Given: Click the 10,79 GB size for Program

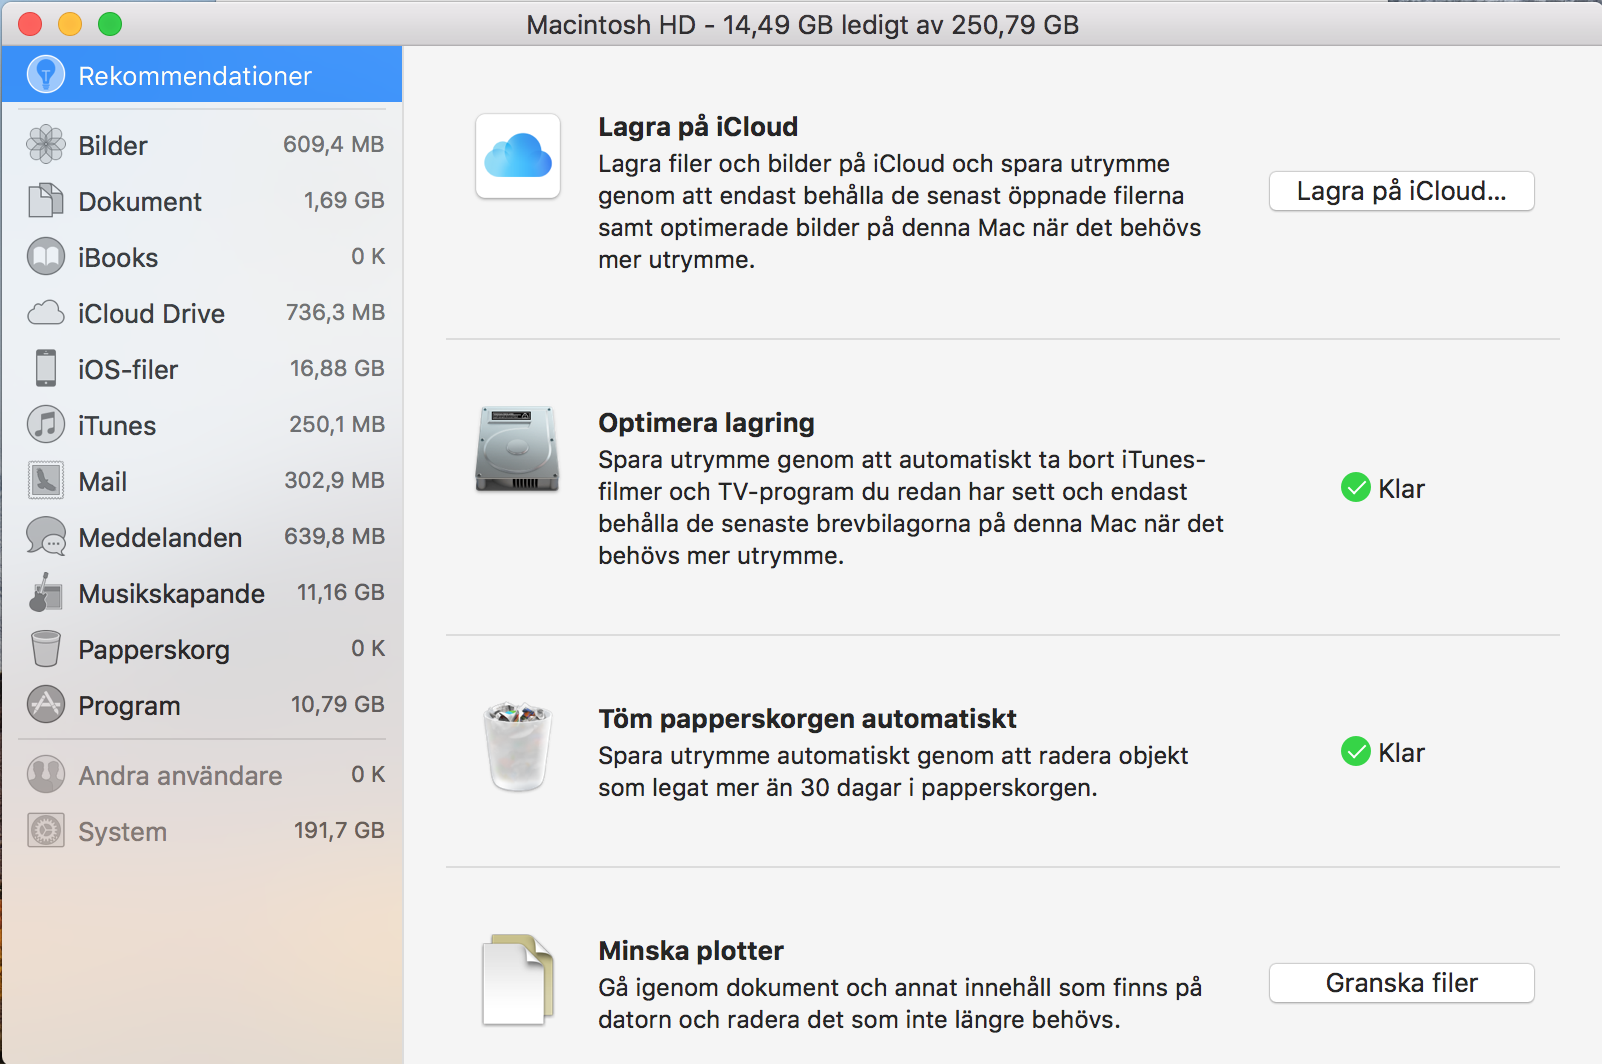Looking at the screenshot, I should click(338, 704).
